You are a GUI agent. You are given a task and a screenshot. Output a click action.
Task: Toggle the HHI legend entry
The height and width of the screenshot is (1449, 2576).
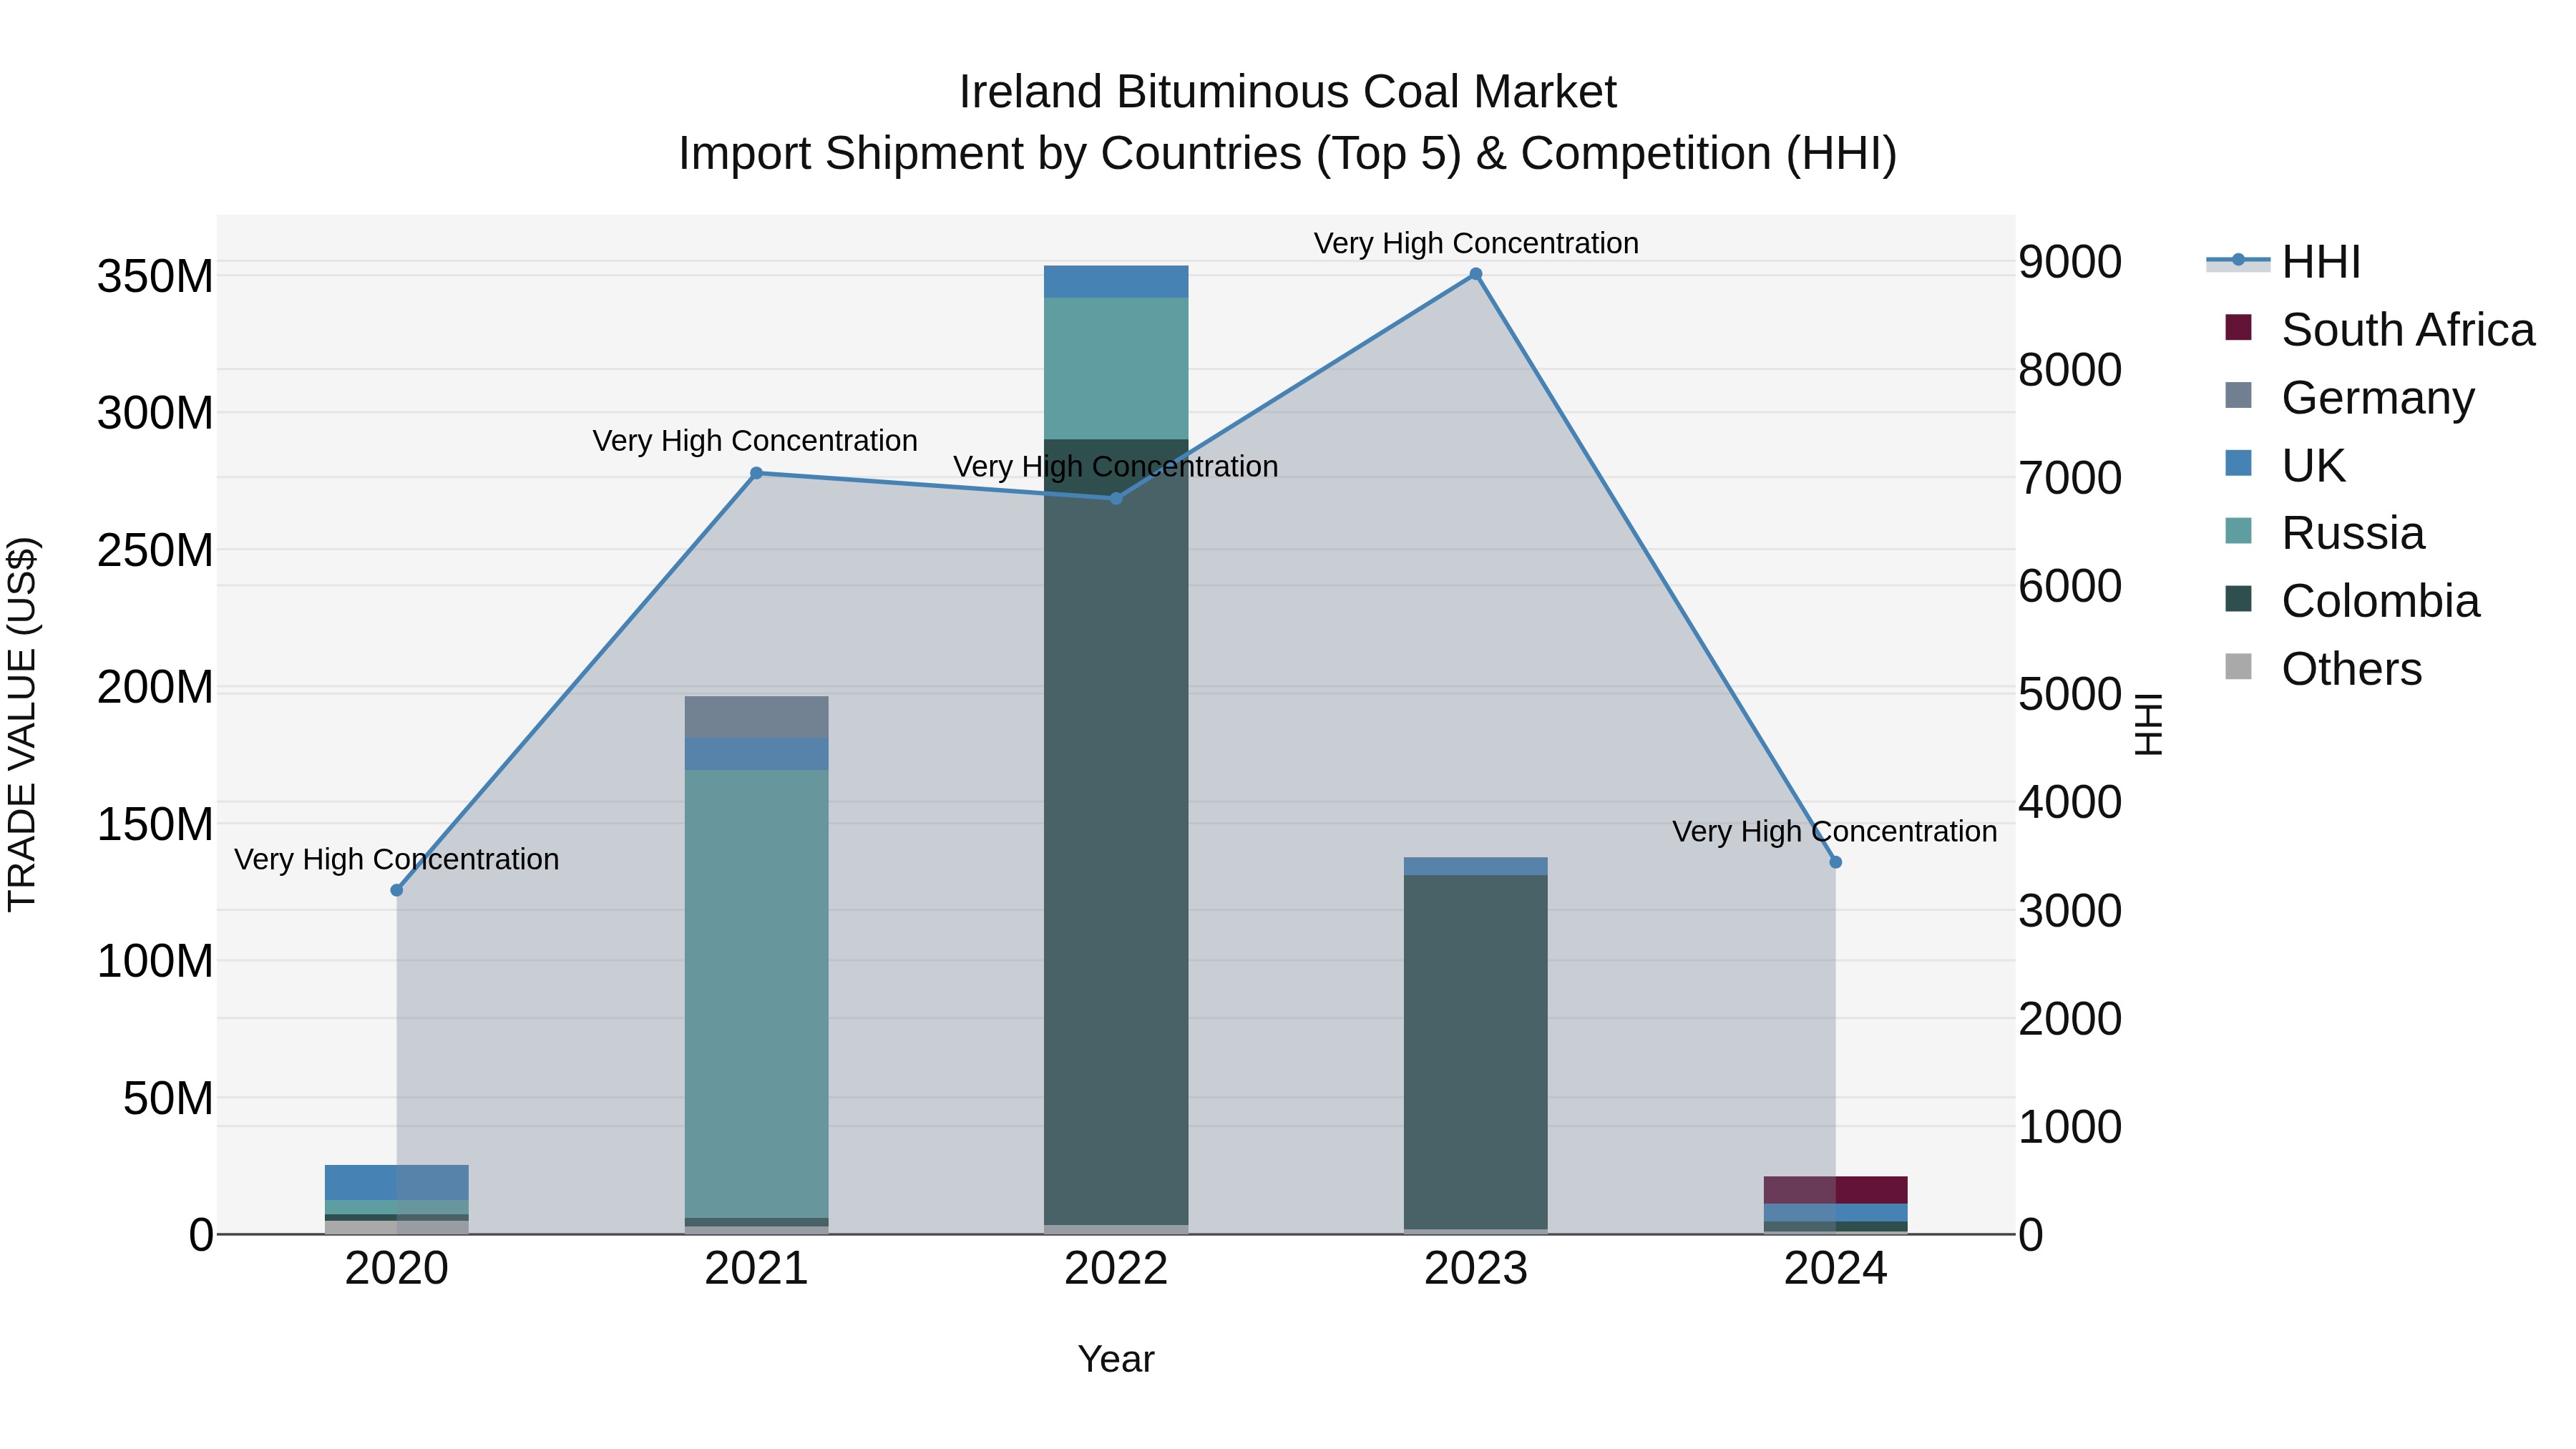click(x=2283, y=262)
